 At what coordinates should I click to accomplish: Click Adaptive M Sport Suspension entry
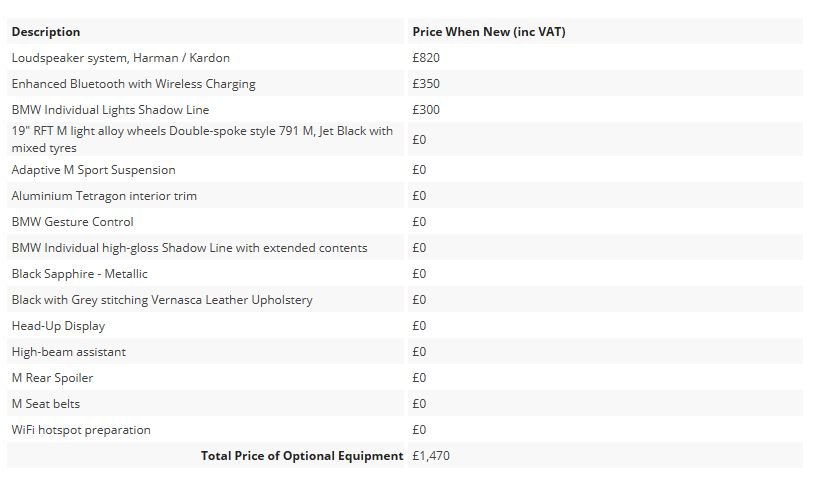(94, 170)
